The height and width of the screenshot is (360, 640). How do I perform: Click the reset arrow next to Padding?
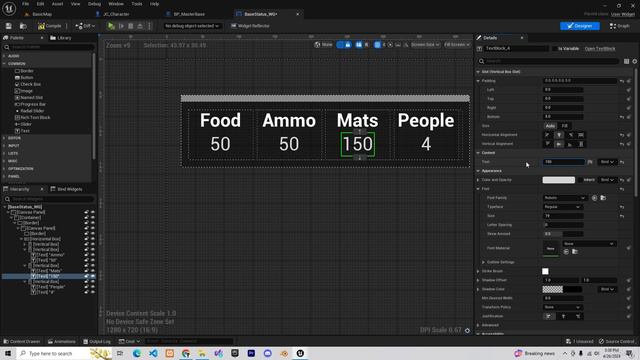tap(622, 81)
